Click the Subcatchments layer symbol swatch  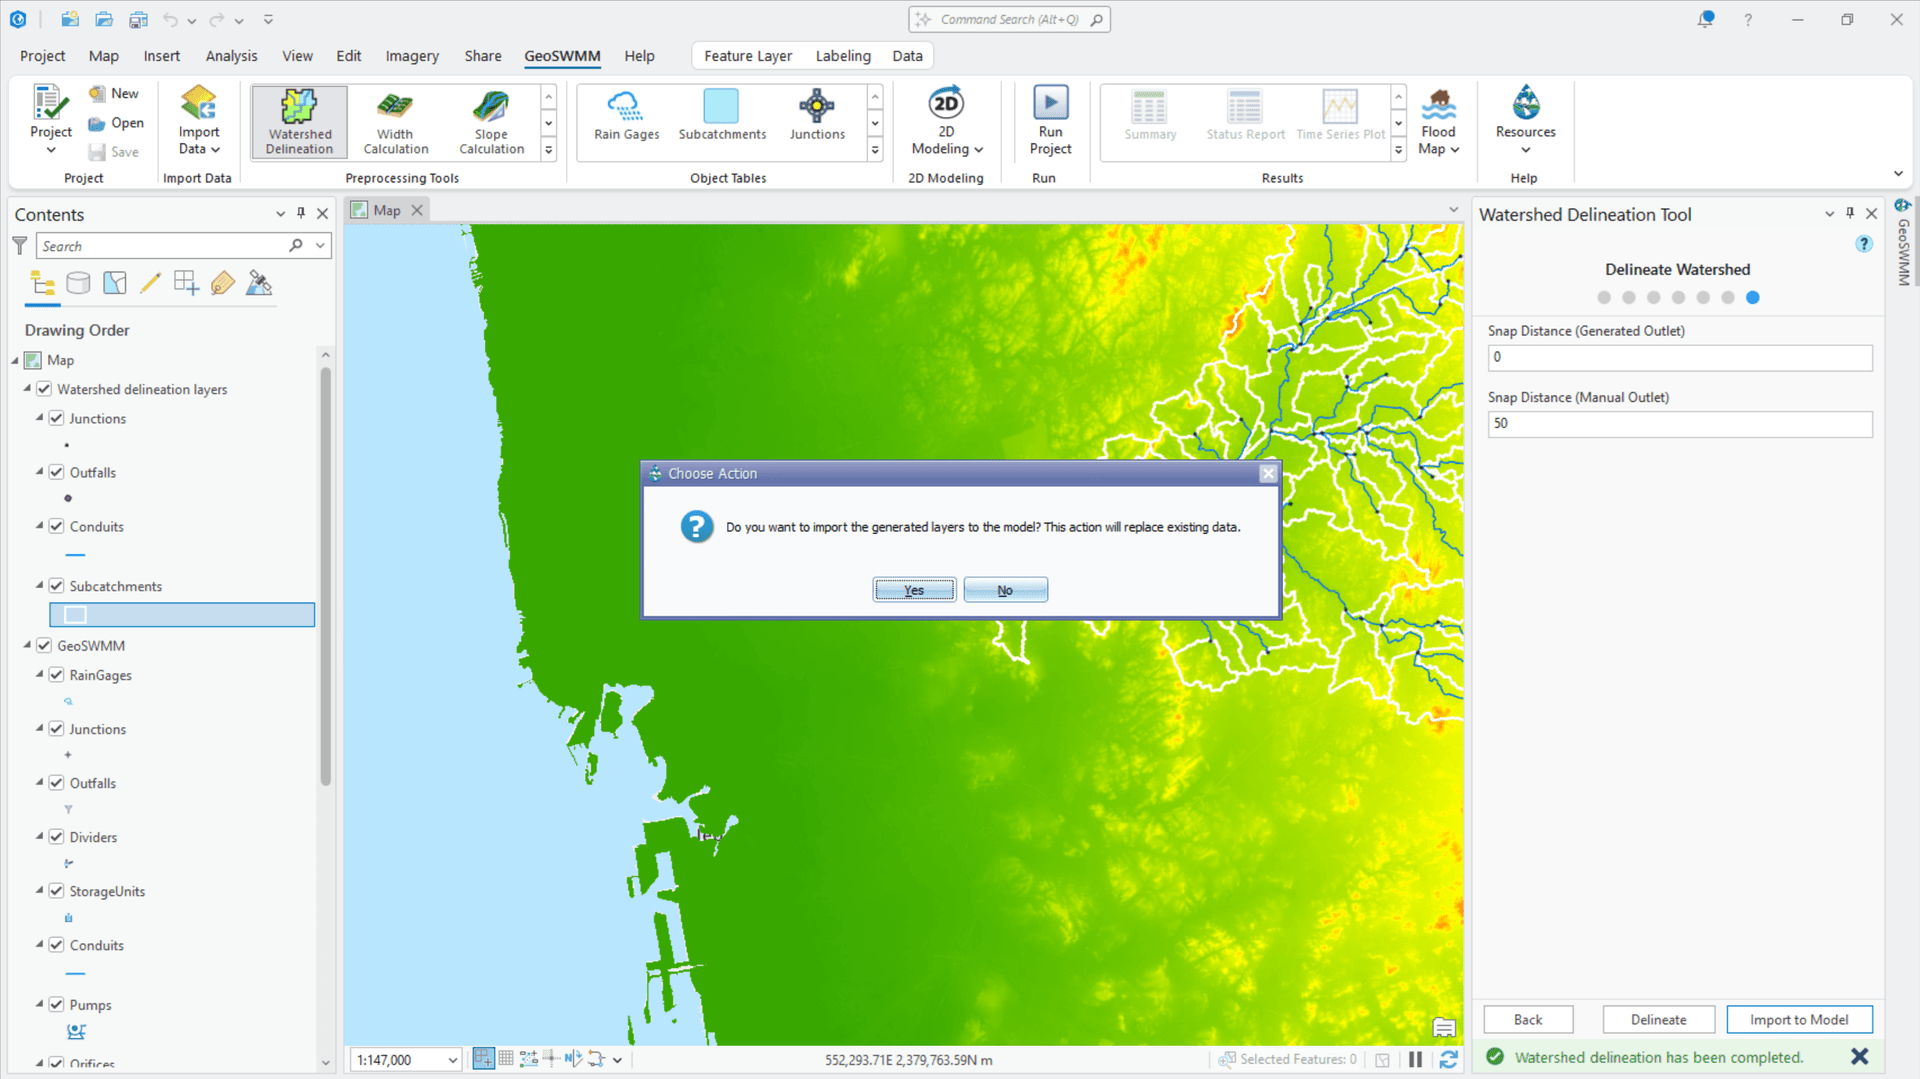(x=75, y=613)
